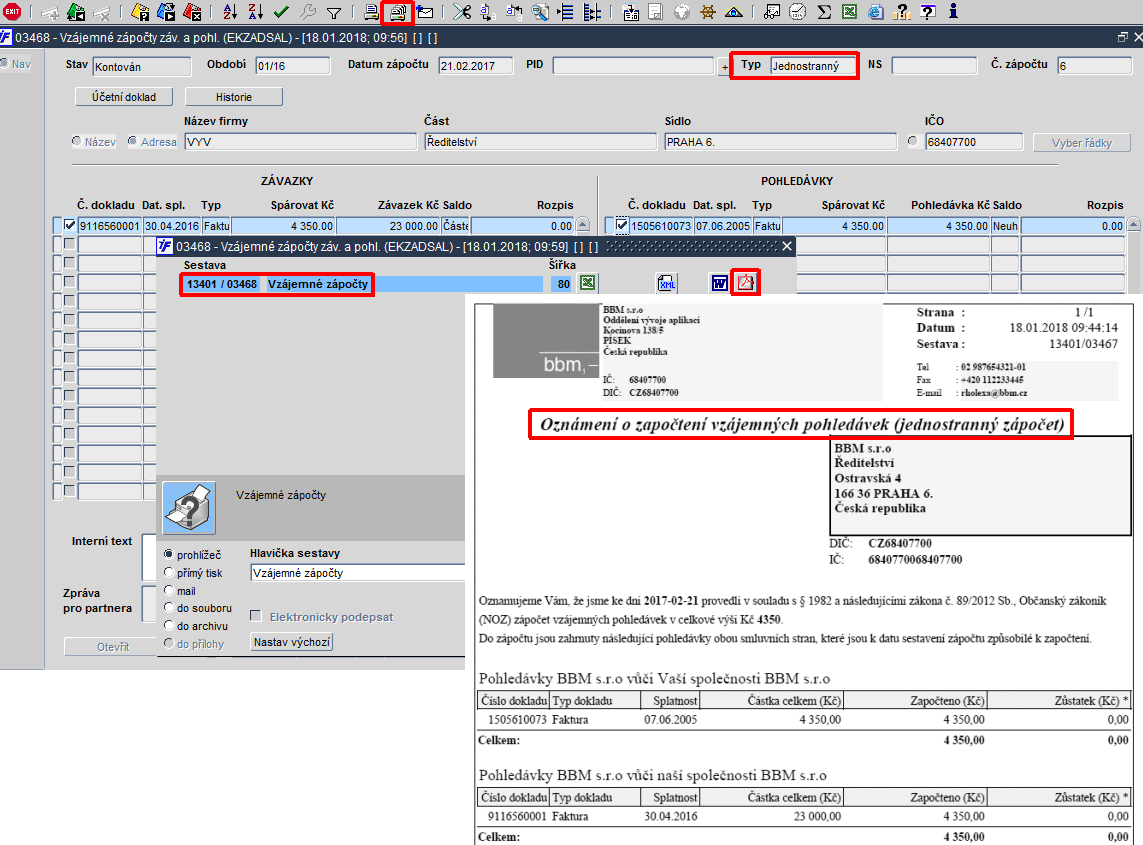
Task: Select the 'přímý tisk' radio option
Action: [x=169, y=572]
